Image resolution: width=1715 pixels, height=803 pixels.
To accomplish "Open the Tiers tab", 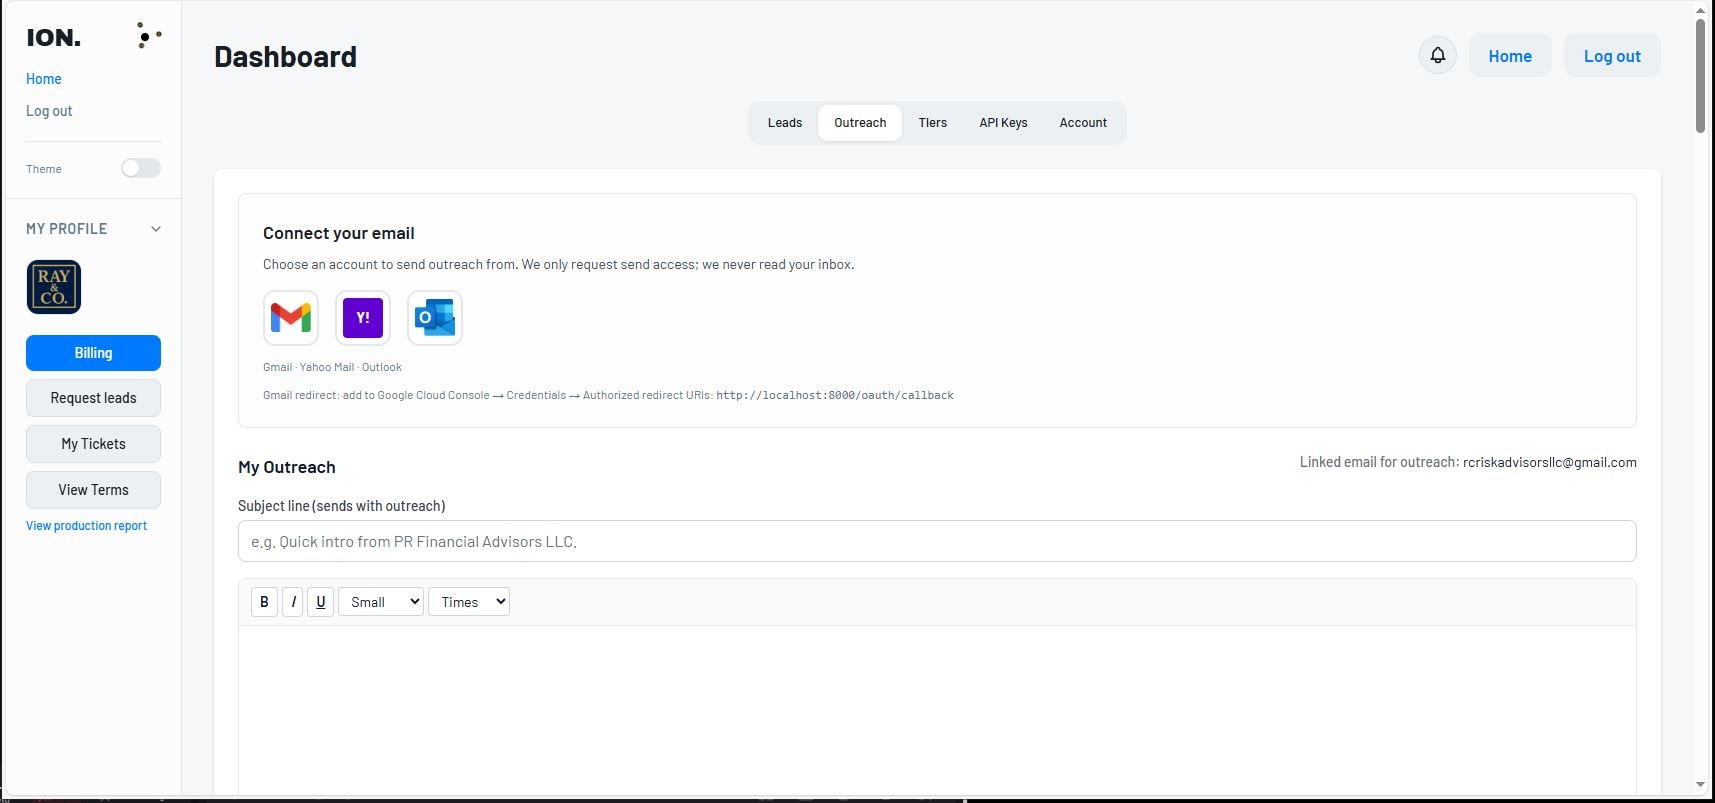I will (x=933, y=123).
